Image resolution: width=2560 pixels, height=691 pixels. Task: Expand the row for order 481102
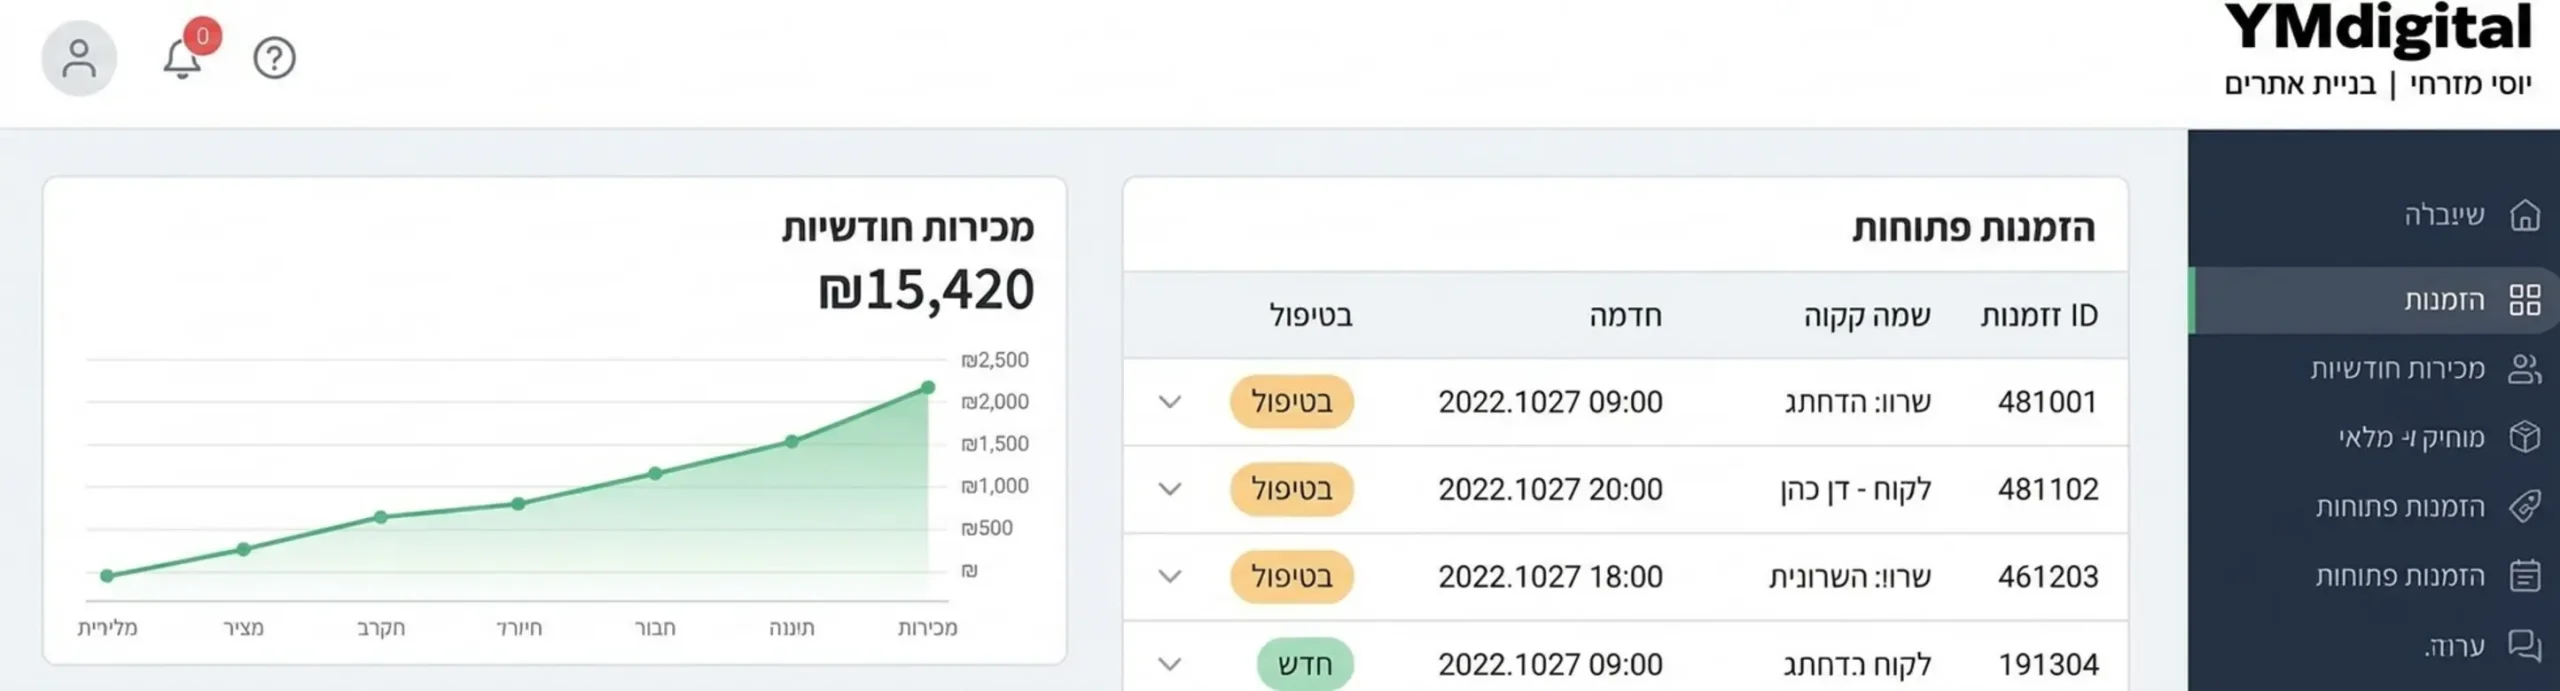[x=1168, y=489]
